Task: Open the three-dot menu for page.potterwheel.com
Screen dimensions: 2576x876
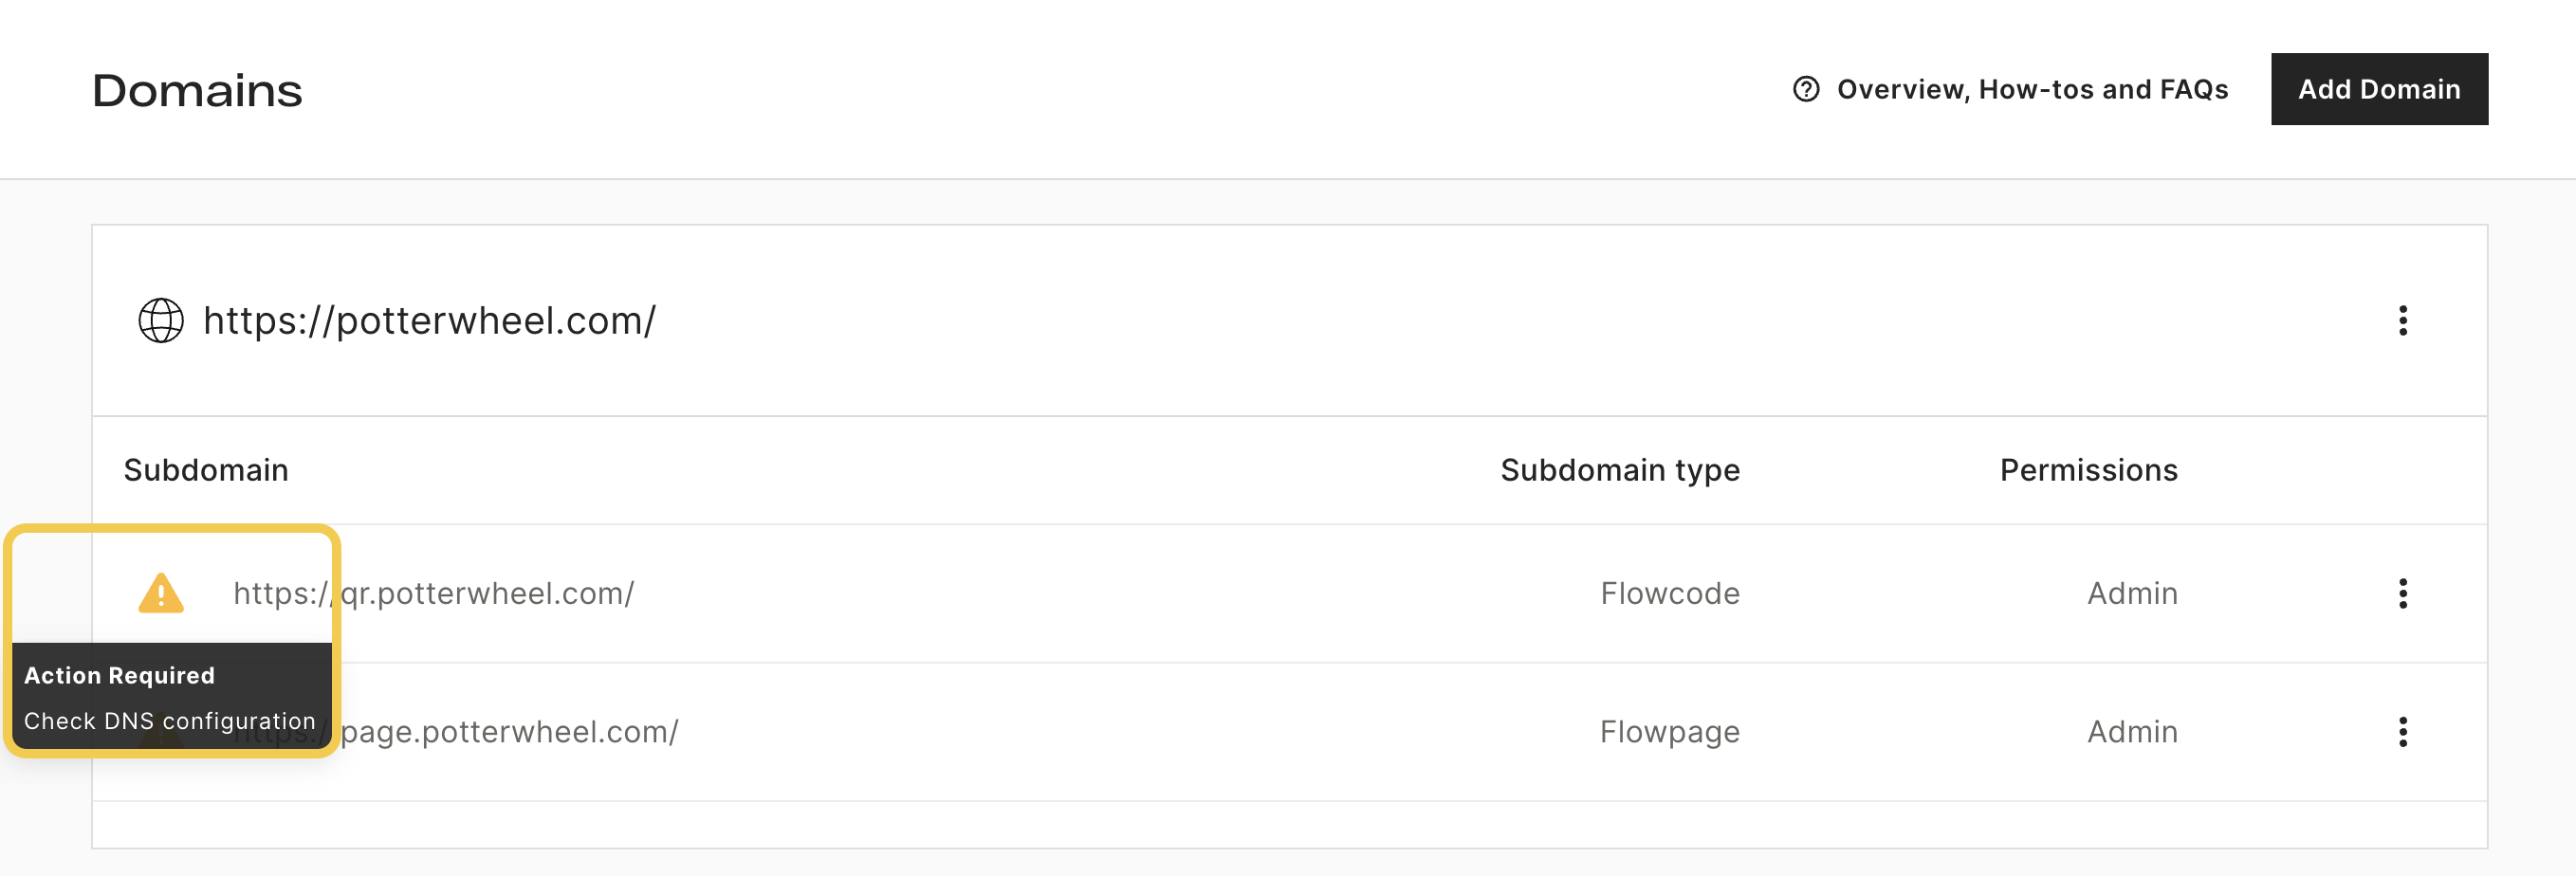Action: coord(2402,732)
